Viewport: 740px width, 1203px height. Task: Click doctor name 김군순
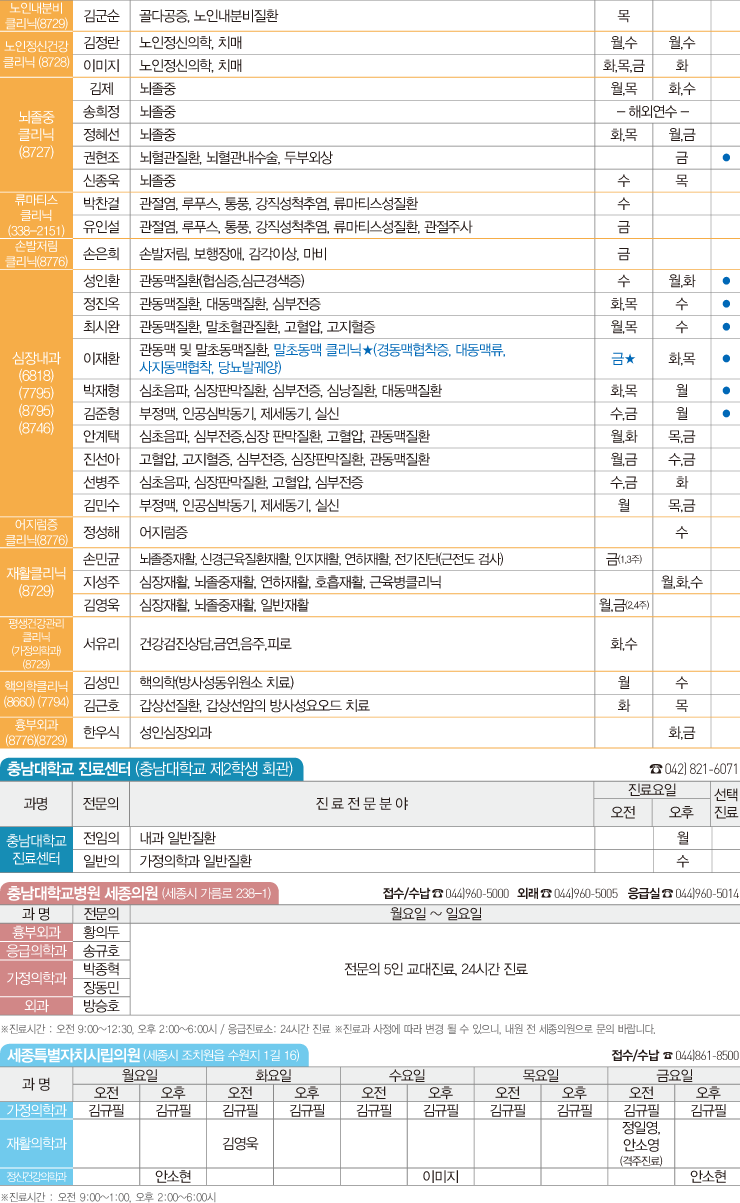click(102, 17)
